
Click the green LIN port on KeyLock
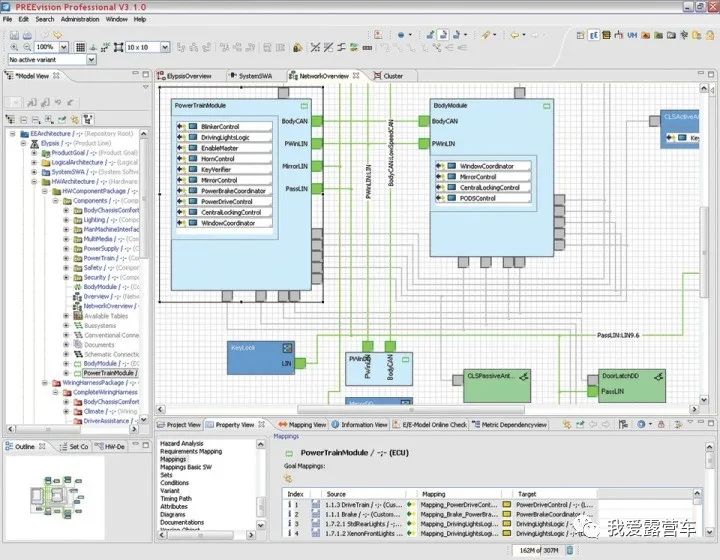(x=300, y=364)
